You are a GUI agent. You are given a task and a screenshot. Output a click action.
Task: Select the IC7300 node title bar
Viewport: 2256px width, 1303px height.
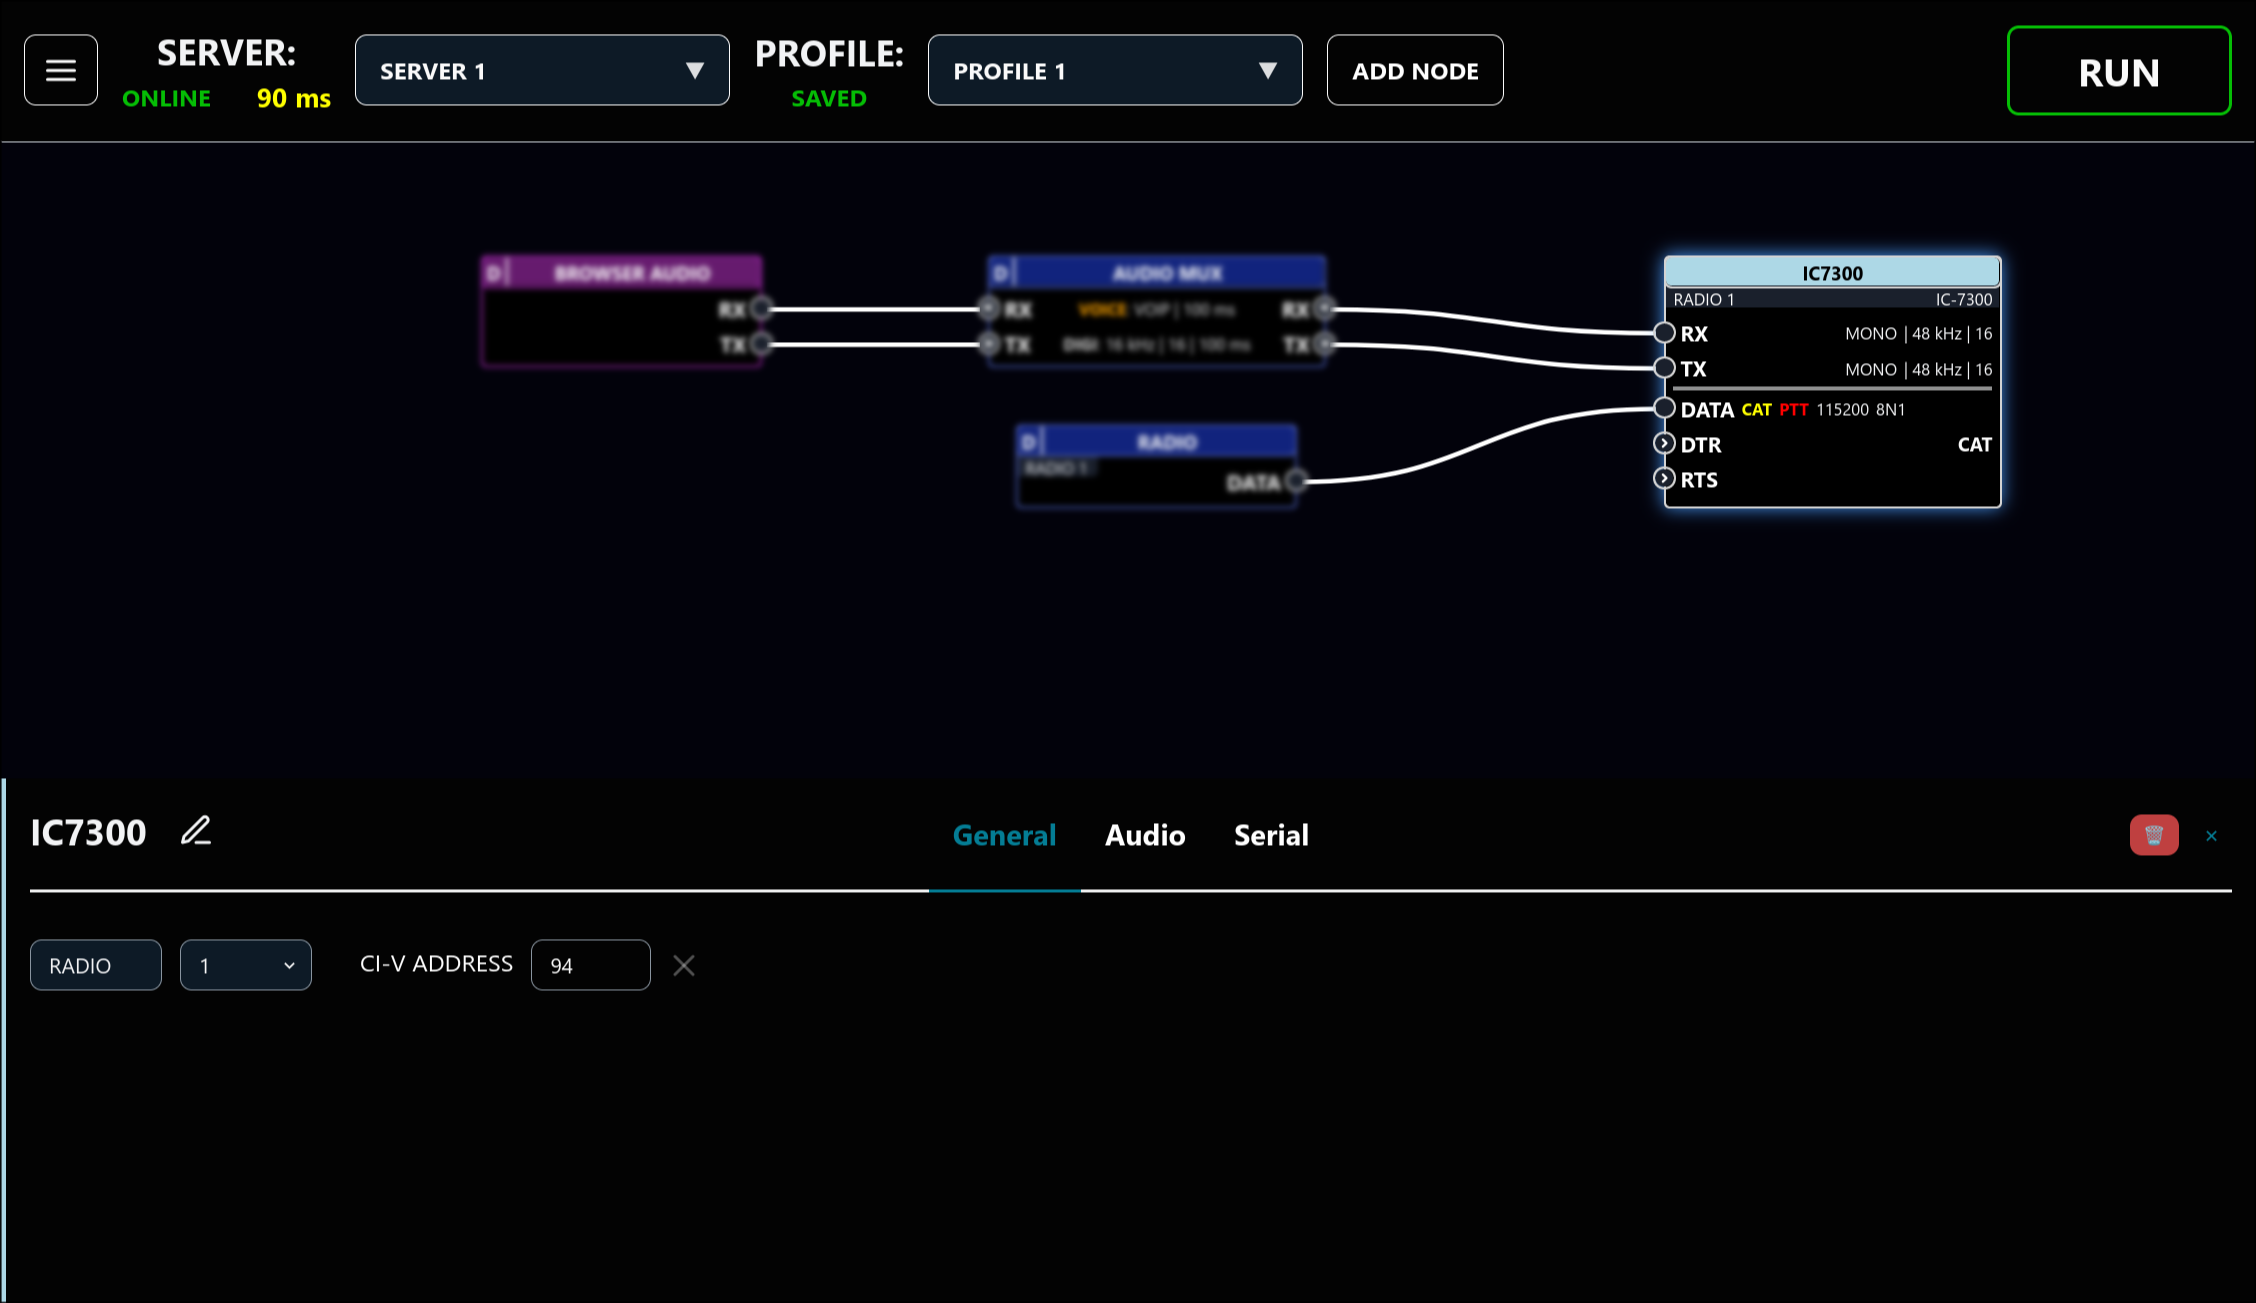click(x=1832, y=273)
